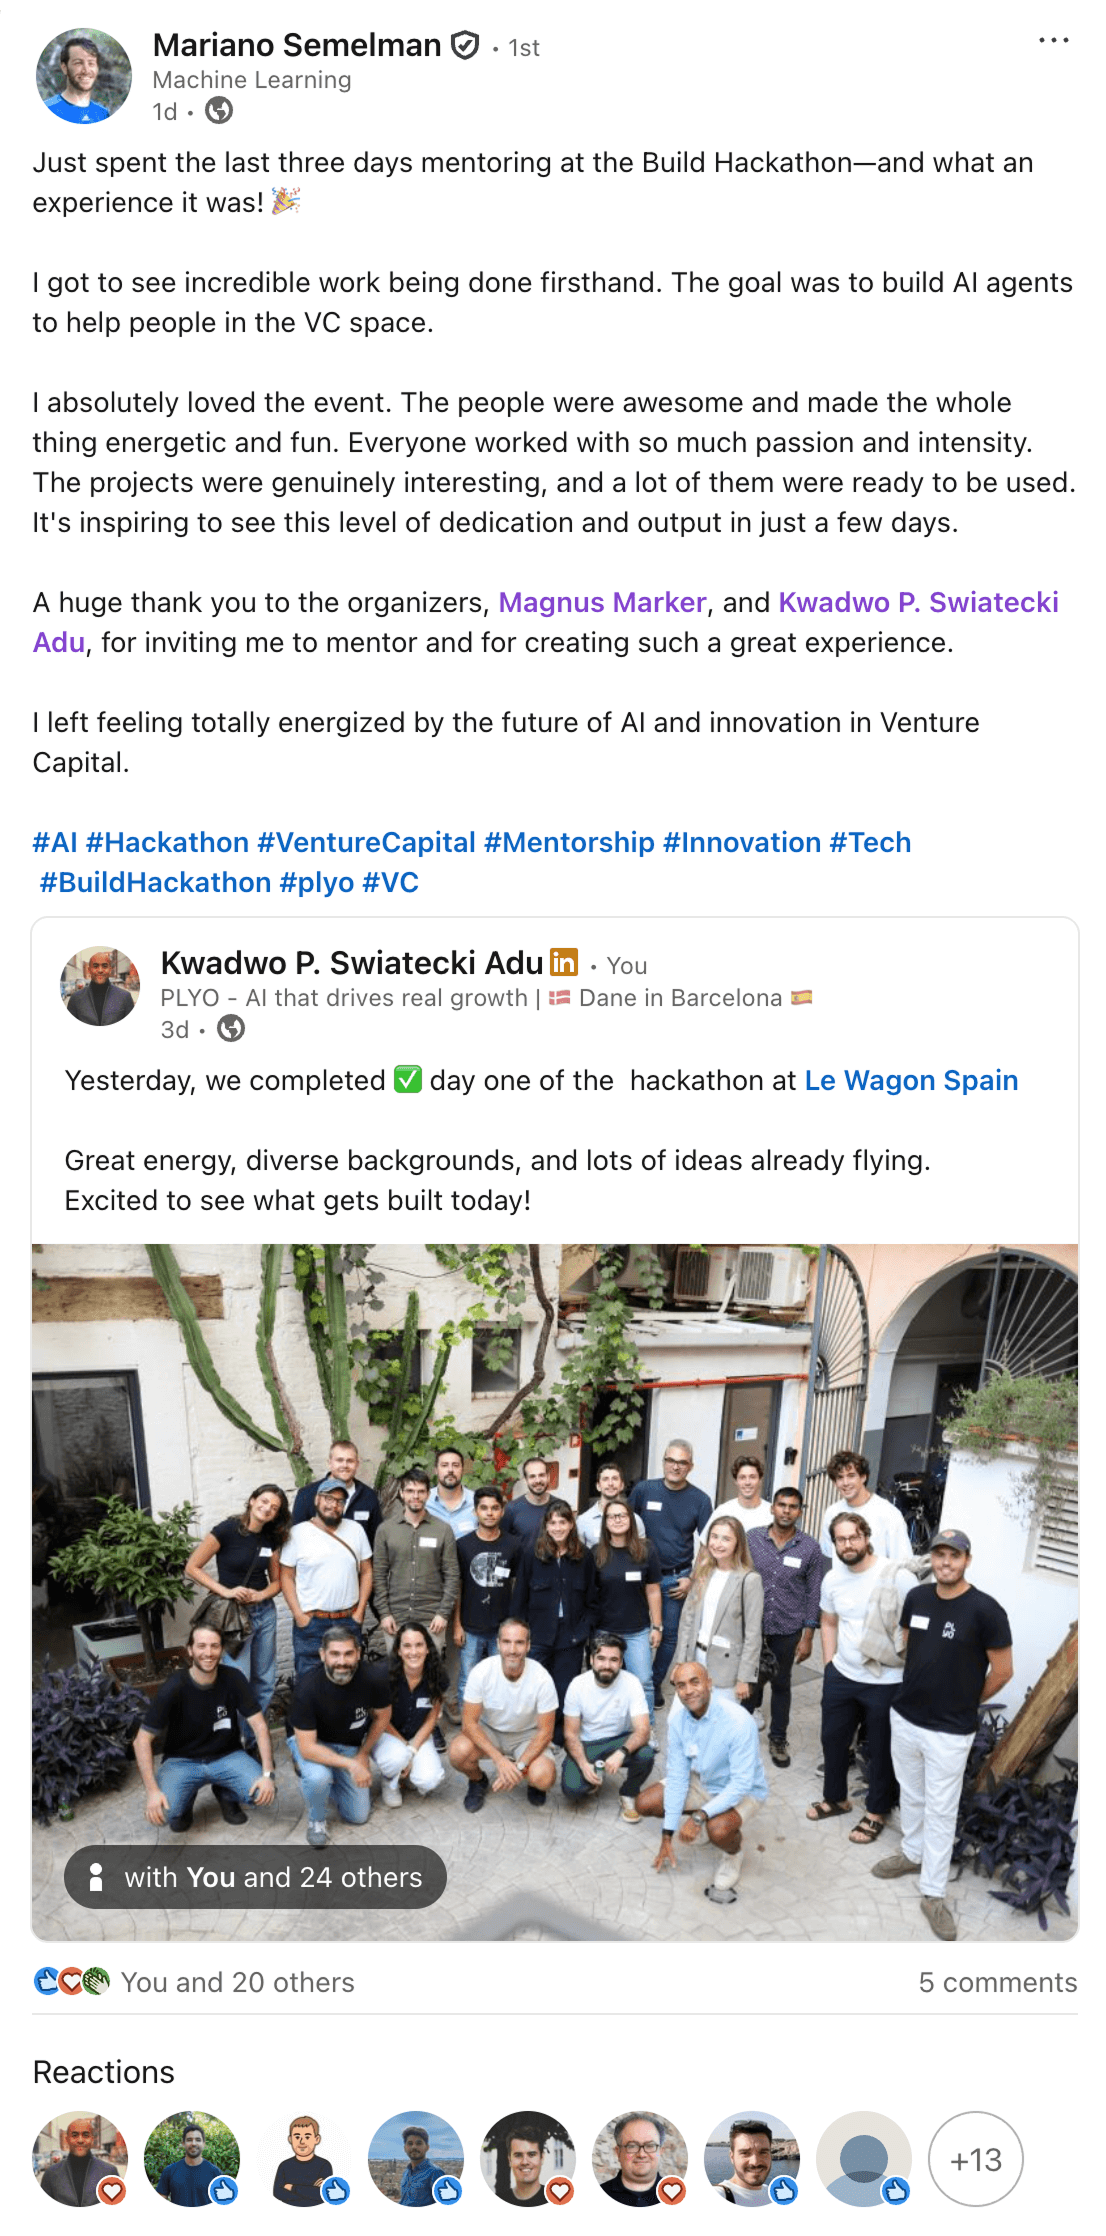Screen dimensions: 1106x2236
Task: Click the LinkedIn badge next to Kwadwo's name
Action: (564, 962)
